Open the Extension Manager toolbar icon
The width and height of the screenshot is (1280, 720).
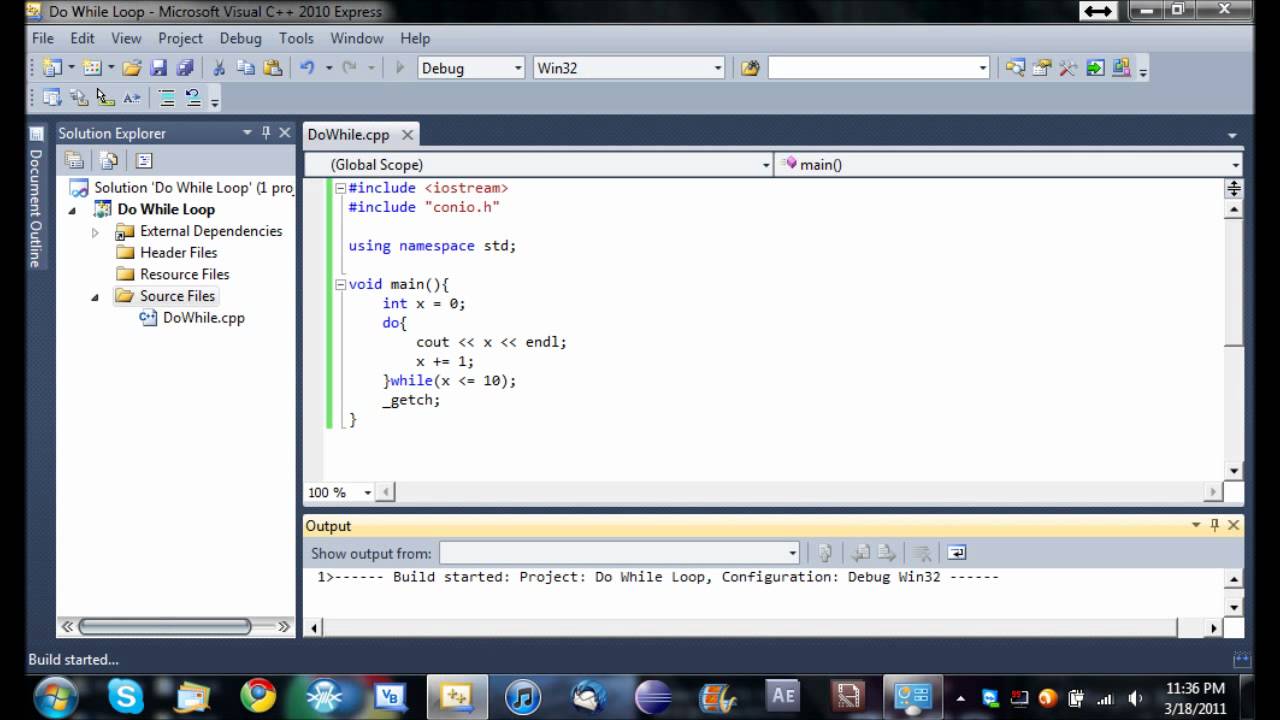coord(1121,68)
